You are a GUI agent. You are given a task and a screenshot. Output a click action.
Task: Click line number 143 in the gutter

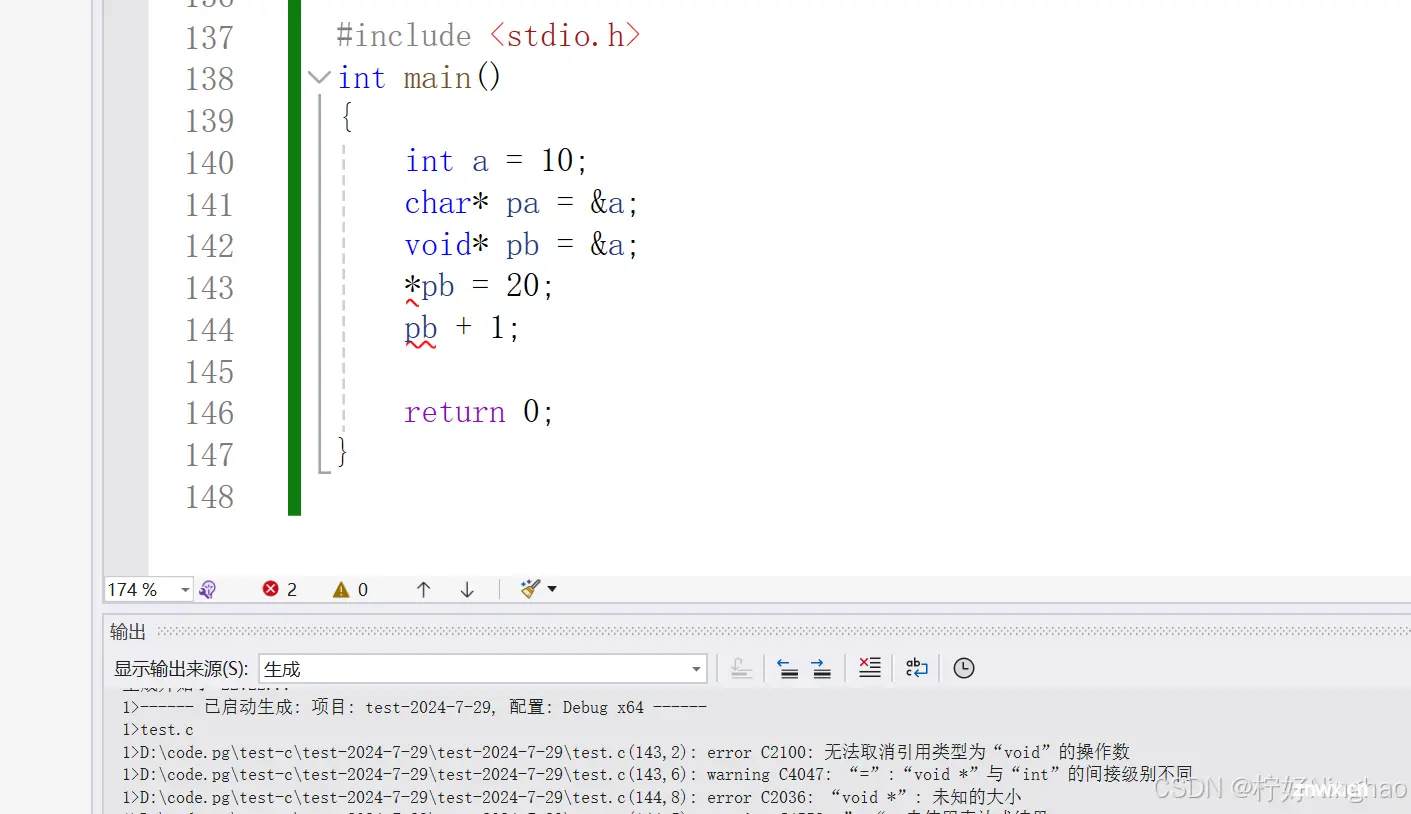point(209,288)
